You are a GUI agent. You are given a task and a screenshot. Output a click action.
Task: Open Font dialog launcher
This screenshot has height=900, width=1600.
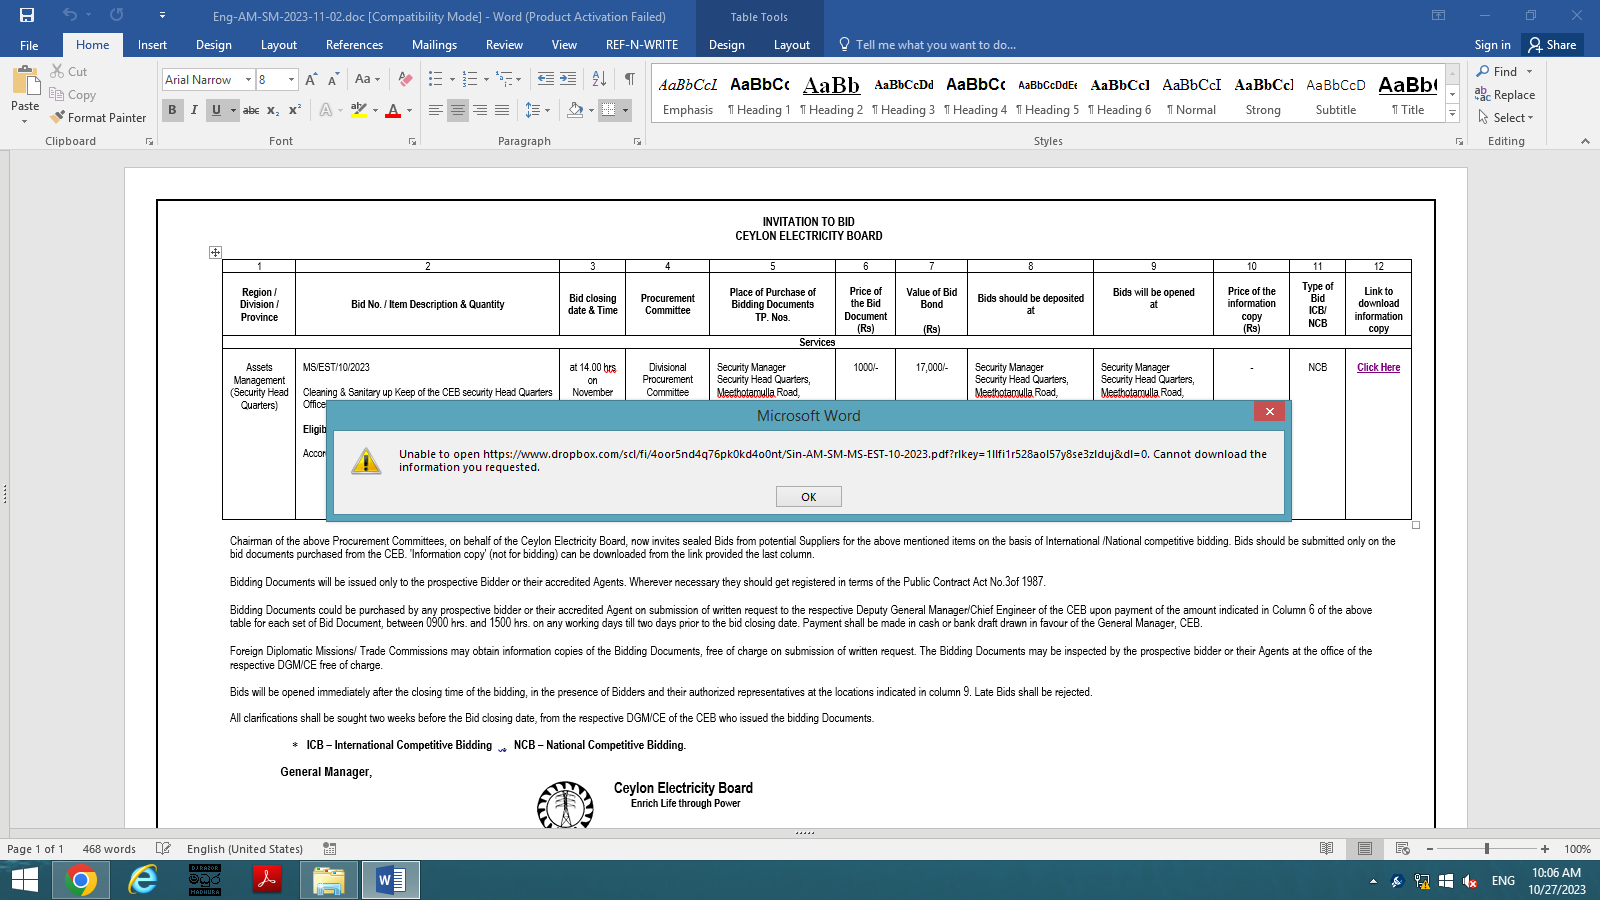(412, 142)
